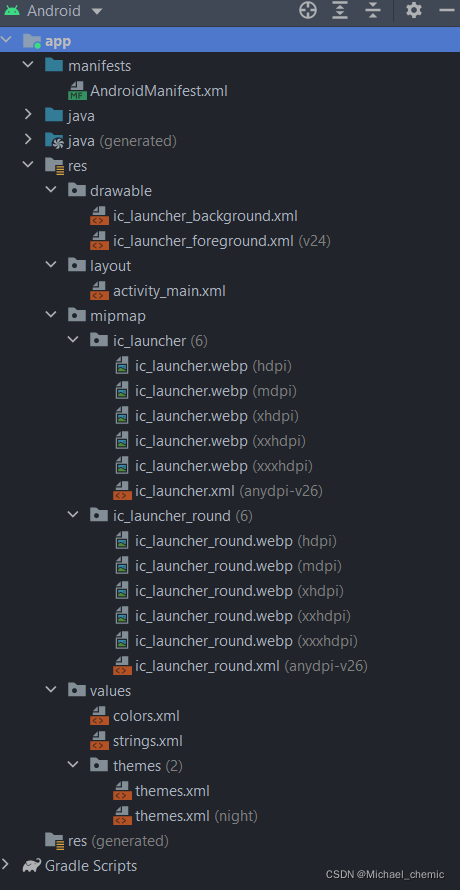Select ic_launcher_round.webp (xxhdpi)
Image resolution: width=460 pixels, height=890 pixels.
242,615
